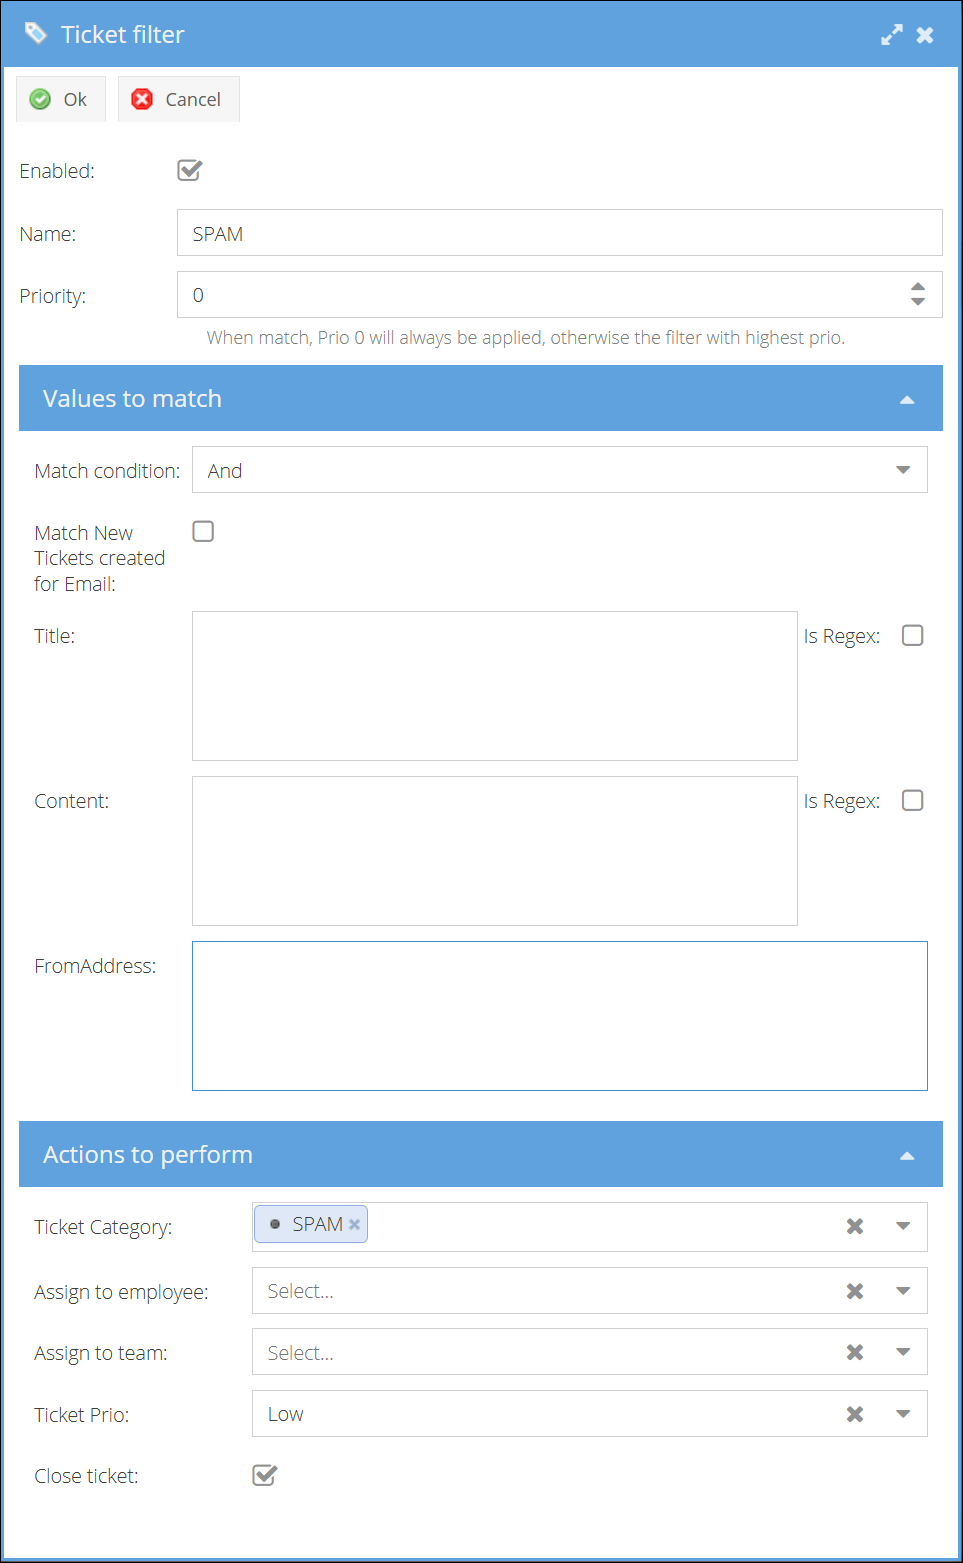Remove the SPAM tag from Ticket Category
Screen dimensions: 963x1563
coord(354,1224)
